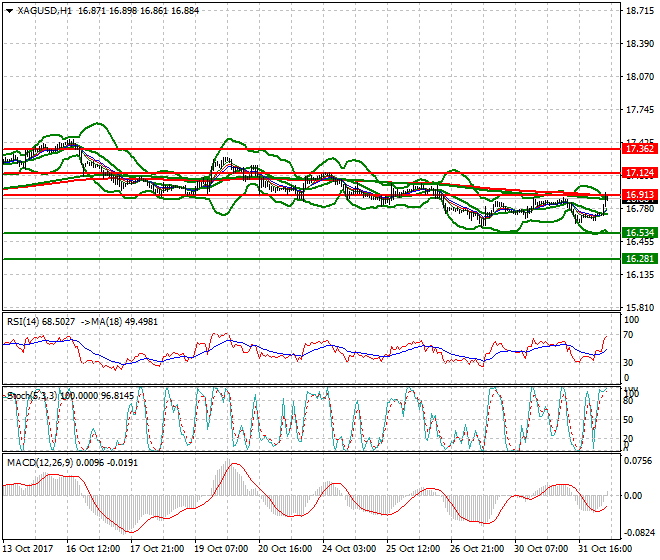
Task: Click the 17.124 red resistance price label
Action: (640, 173)
